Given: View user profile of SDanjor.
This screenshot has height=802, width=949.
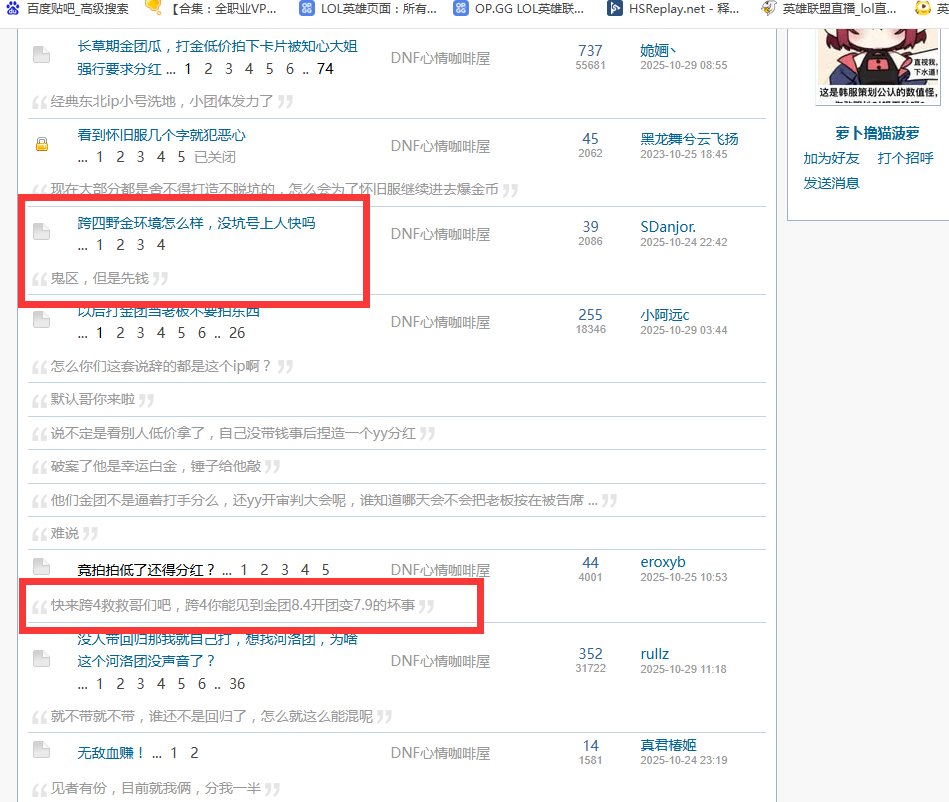Looking at the screenshot, I should coord(667,227).
